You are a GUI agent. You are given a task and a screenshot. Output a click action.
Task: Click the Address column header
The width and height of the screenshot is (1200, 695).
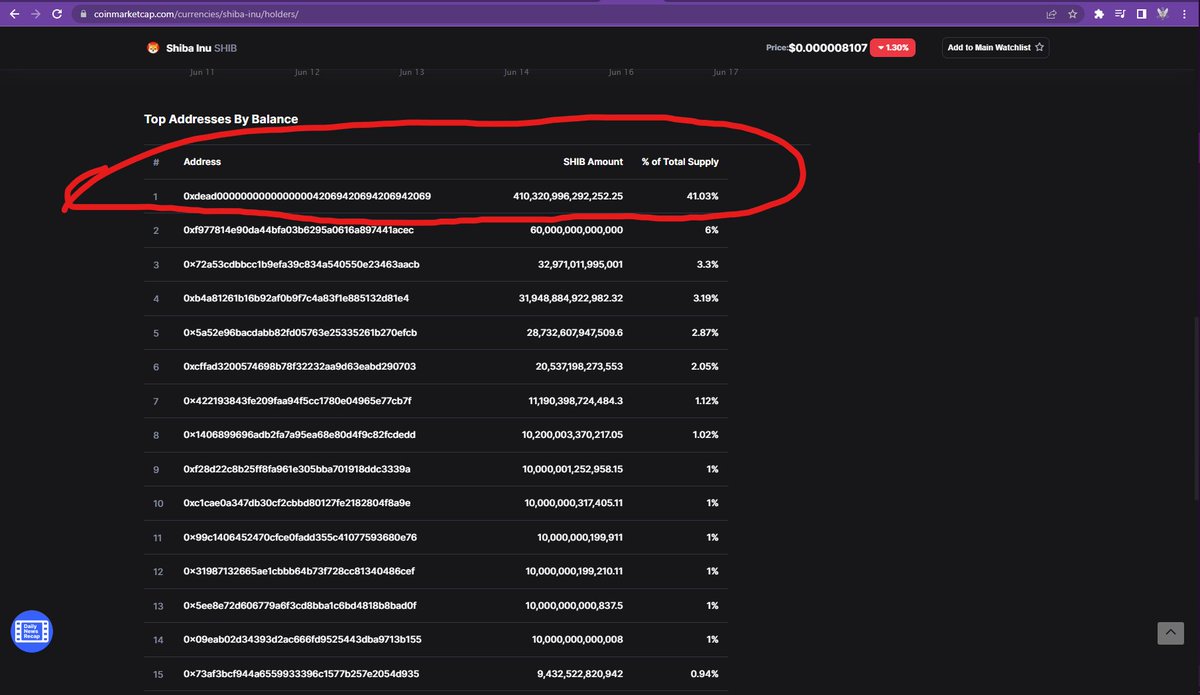pyautogui.click(x=202, y=162)
